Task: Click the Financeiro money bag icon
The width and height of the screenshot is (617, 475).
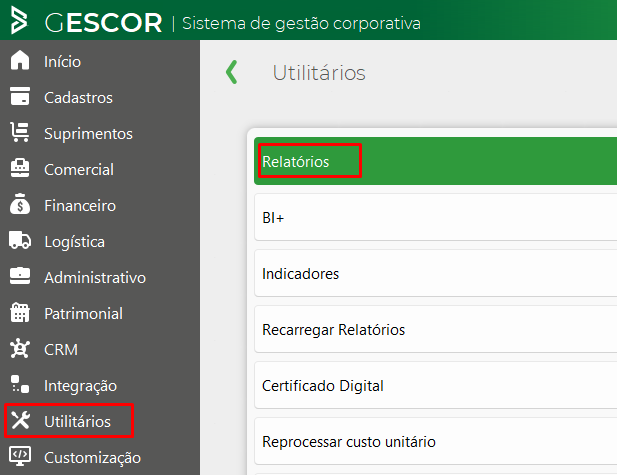Action: tap(20, 205)
